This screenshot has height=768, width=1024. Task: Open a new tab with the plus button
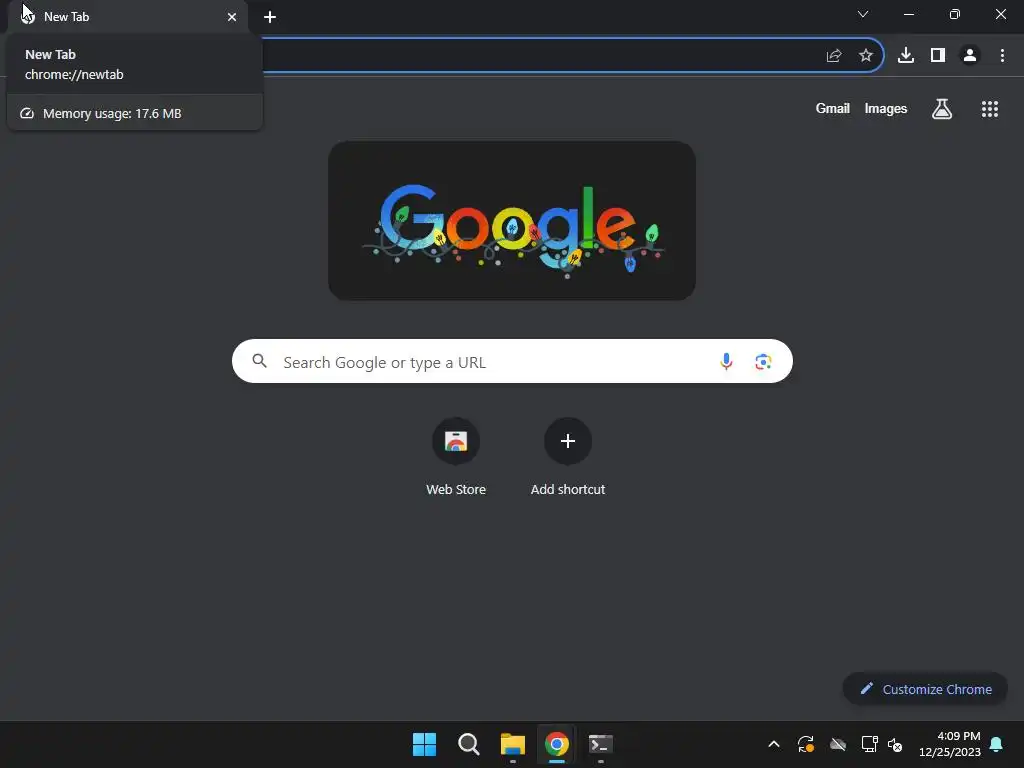270,17
